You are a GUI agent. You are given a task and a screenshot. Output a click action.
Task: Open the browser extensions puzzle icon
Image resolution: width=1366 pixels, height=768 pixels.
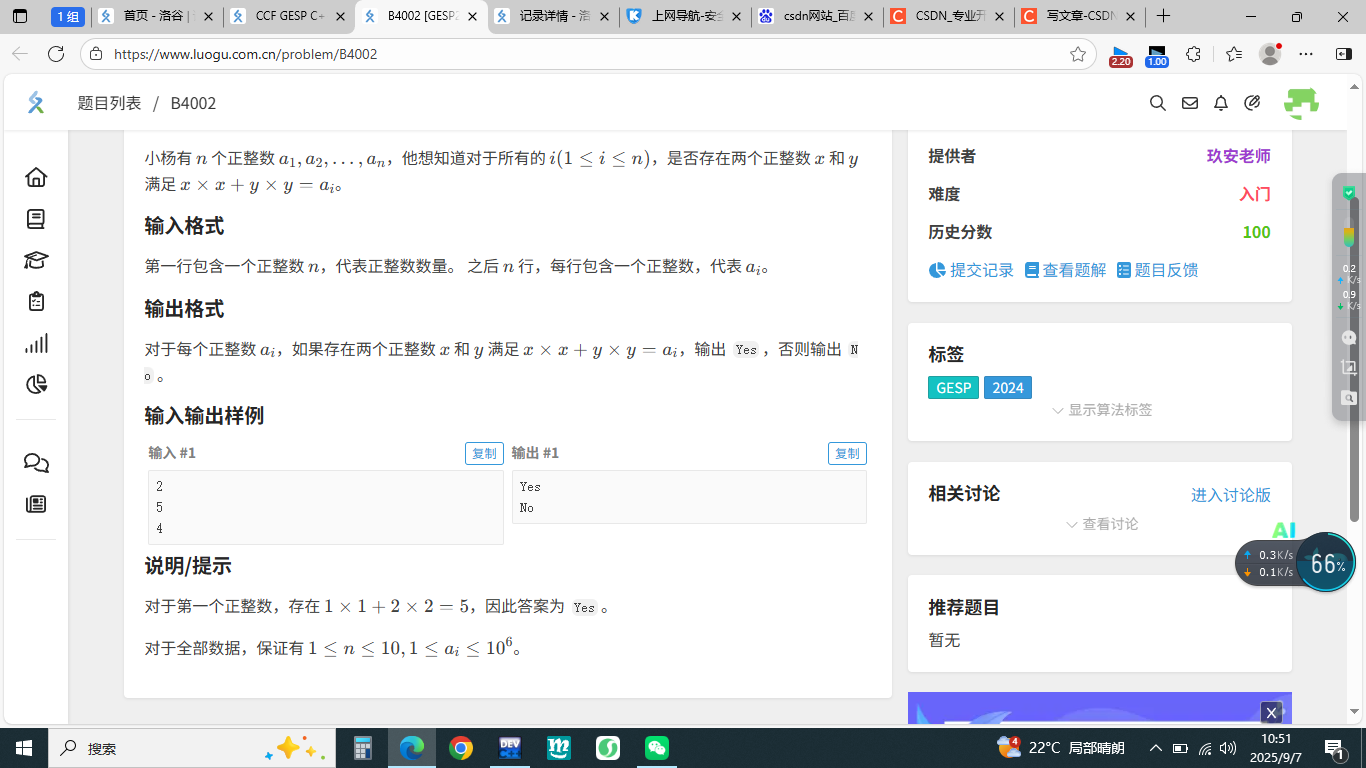coord(1193,54)
